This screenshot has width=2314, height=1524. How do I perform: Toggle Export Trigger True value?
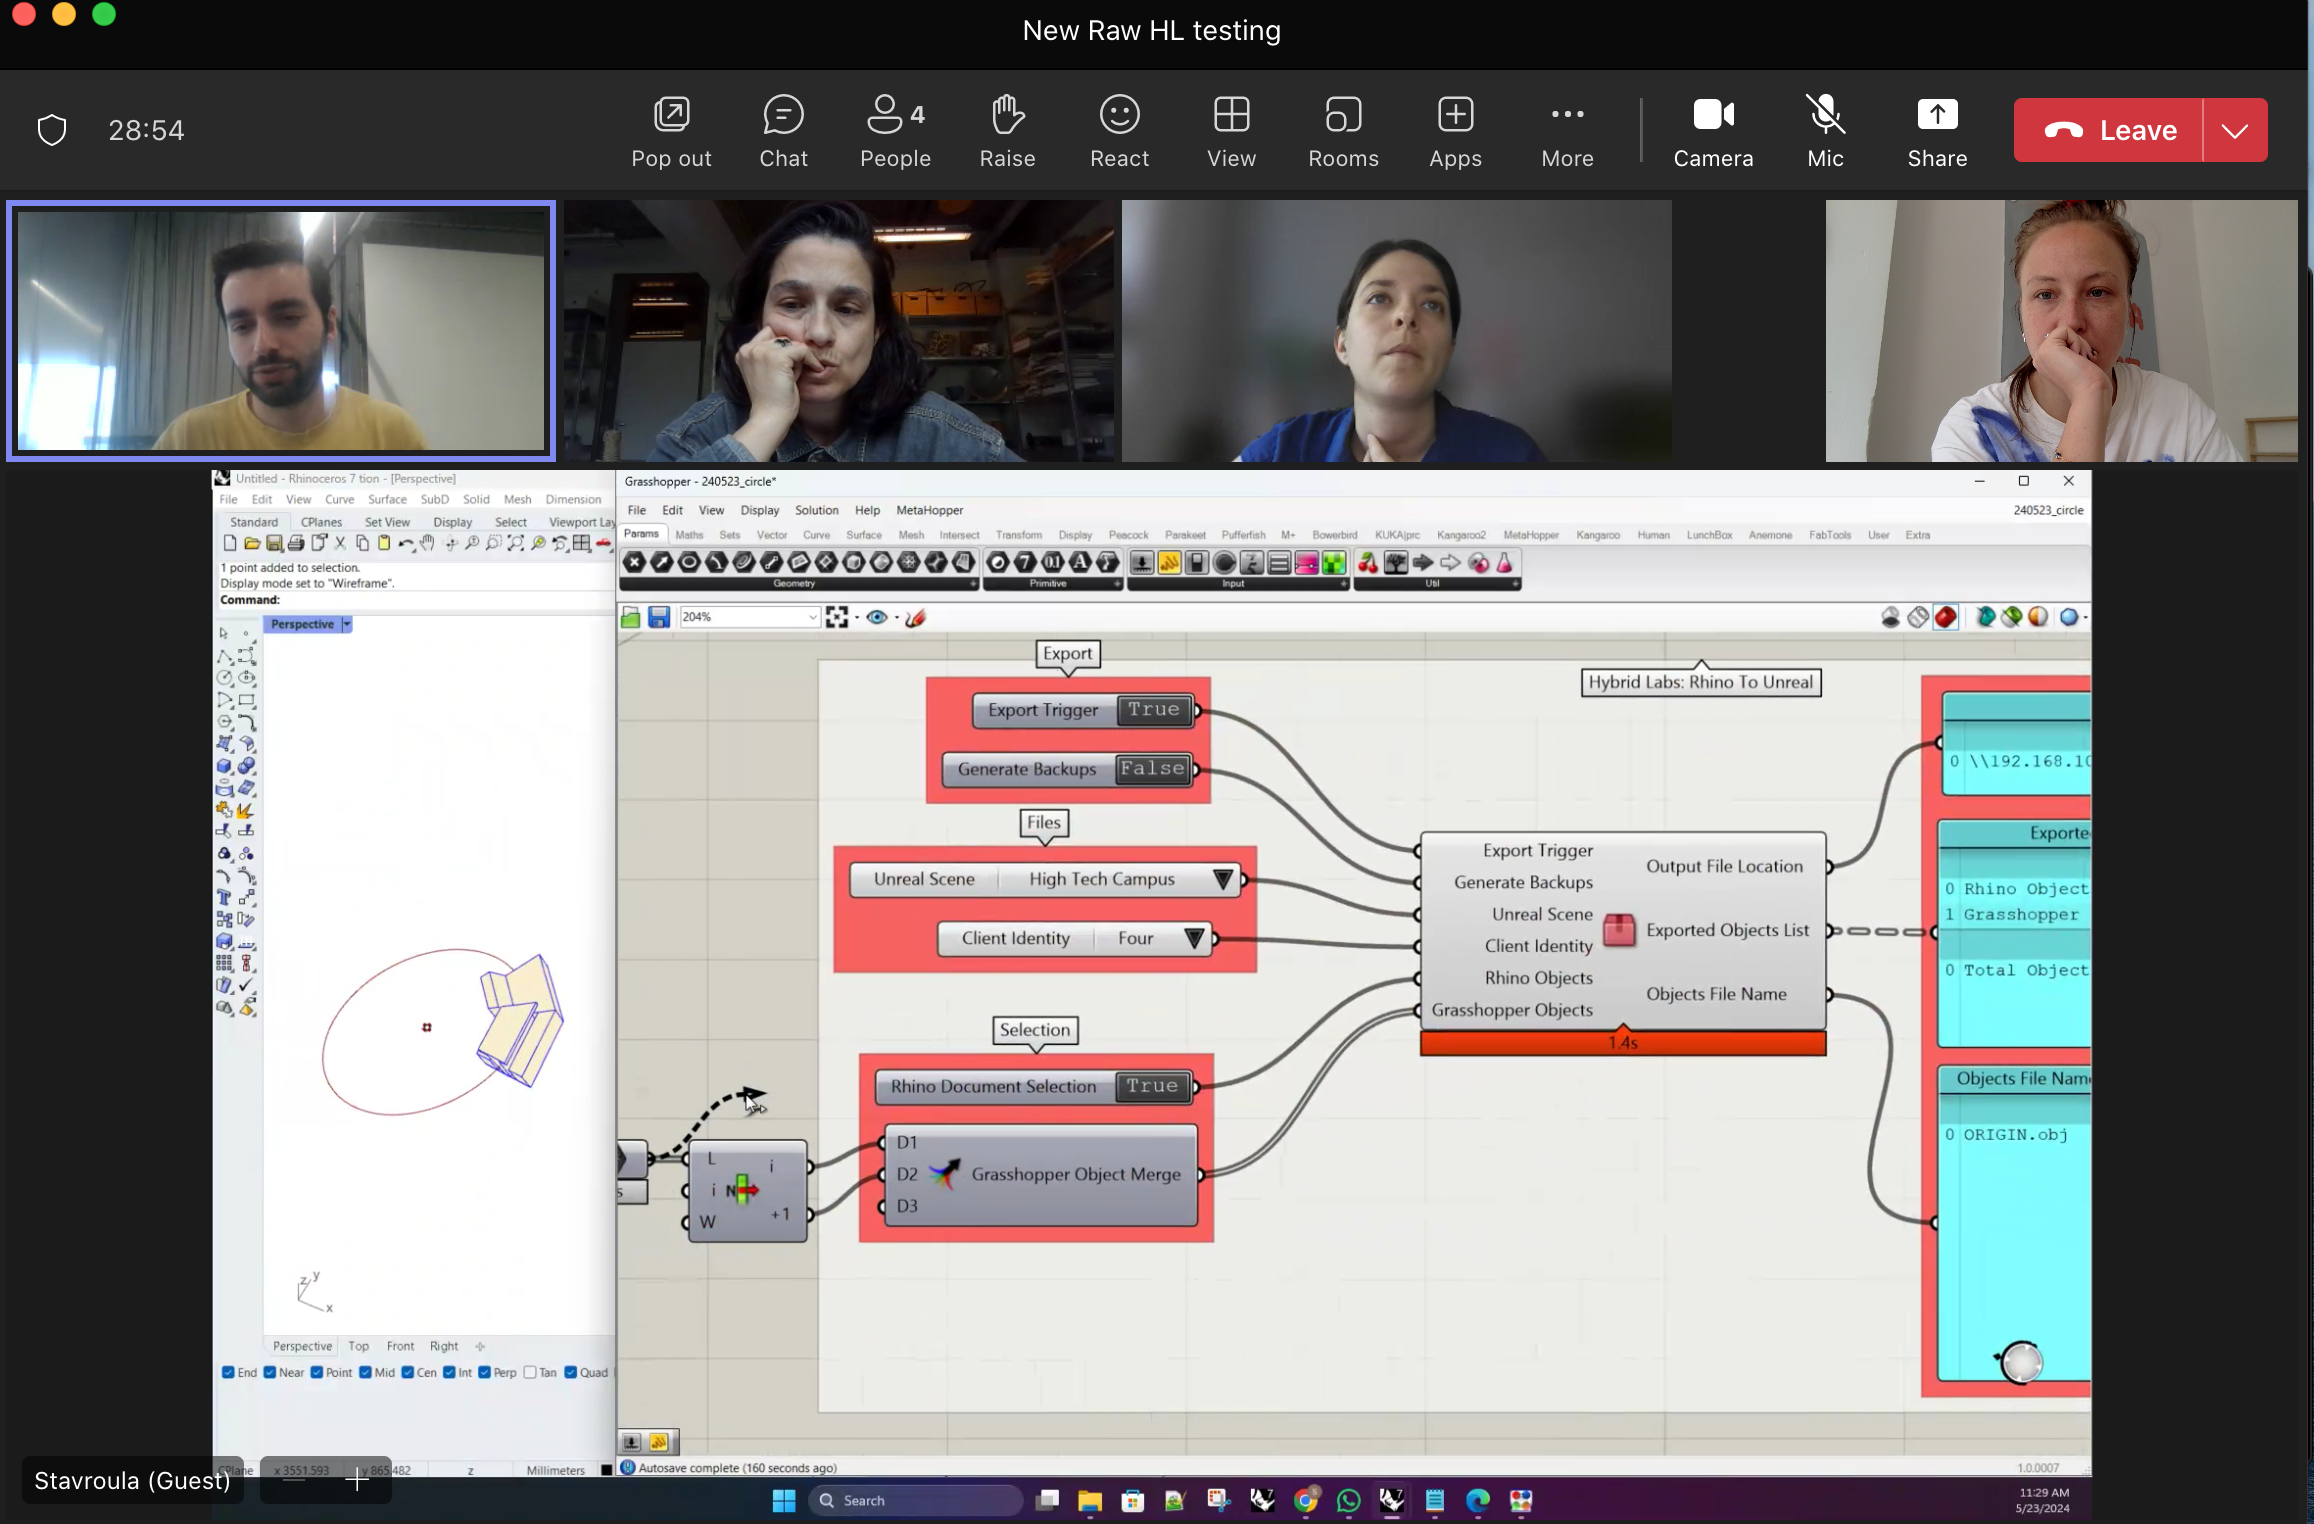point(1154,710)
